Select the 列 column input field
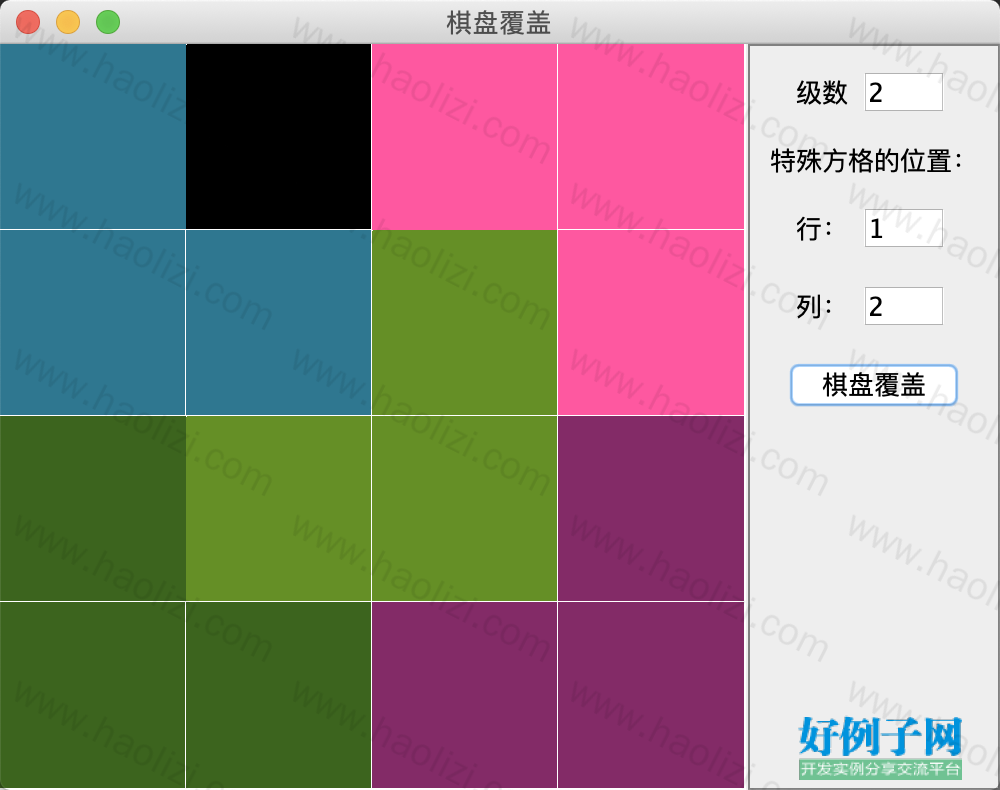The width and height of the screenshot is (1000, 790). click(903, 306)
